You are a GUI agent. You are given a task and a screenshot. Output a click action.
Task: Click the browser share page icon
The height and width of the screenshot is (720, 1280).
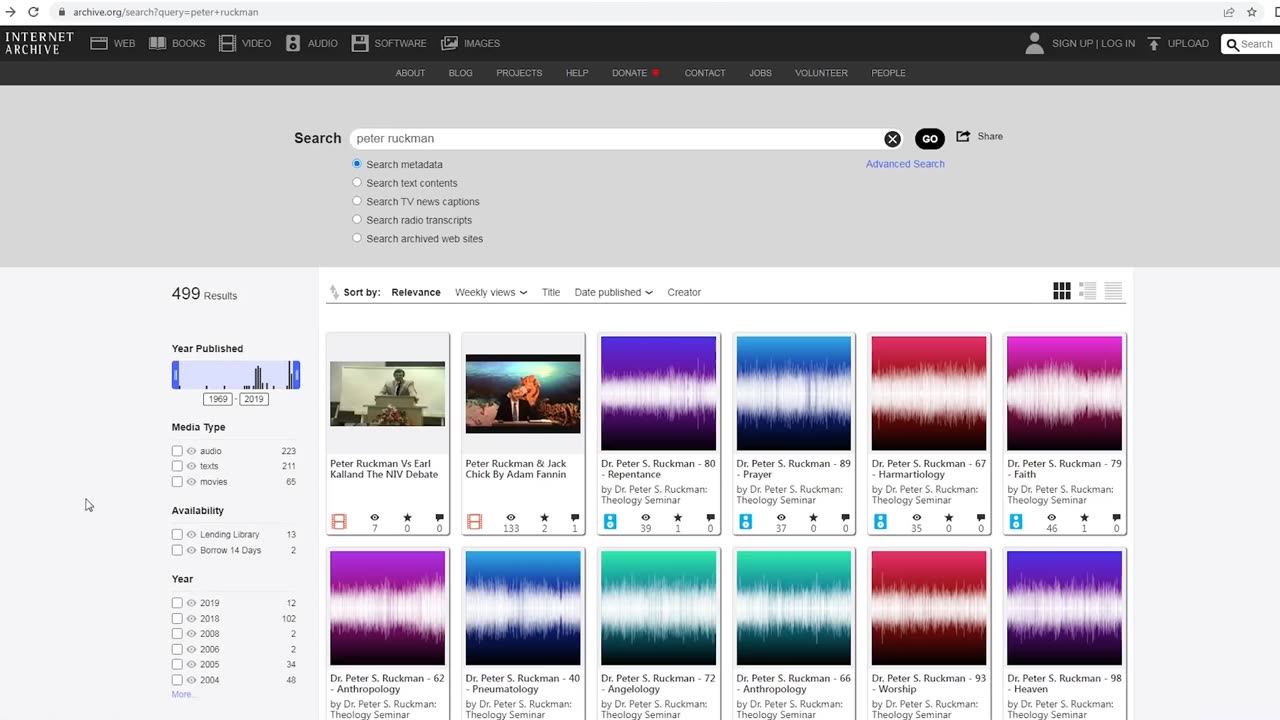click(1229, 12)
